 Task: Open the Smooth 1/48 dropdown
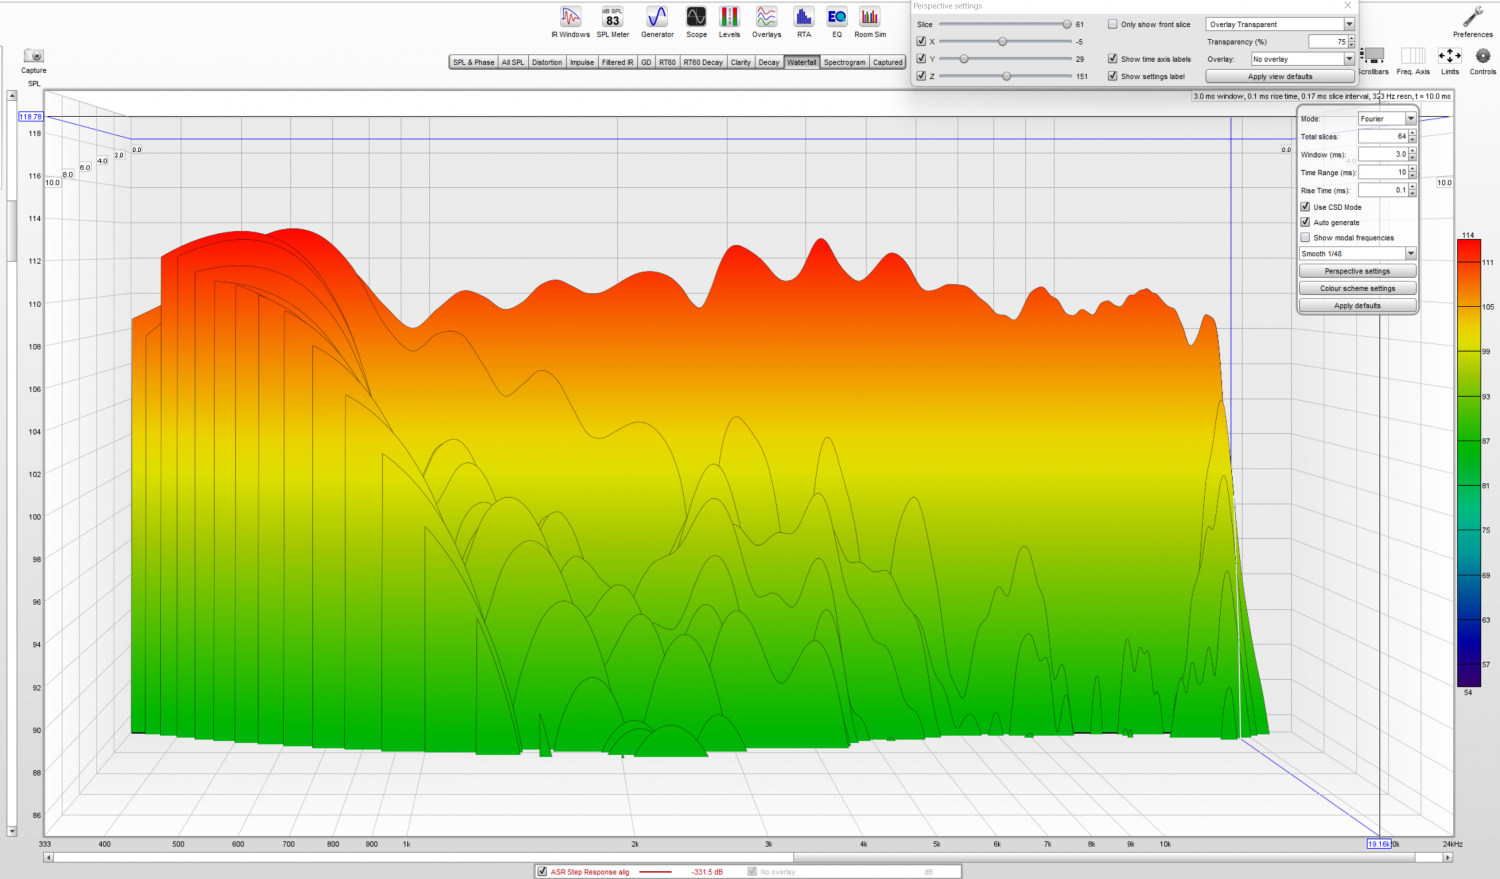(1357, 254)
